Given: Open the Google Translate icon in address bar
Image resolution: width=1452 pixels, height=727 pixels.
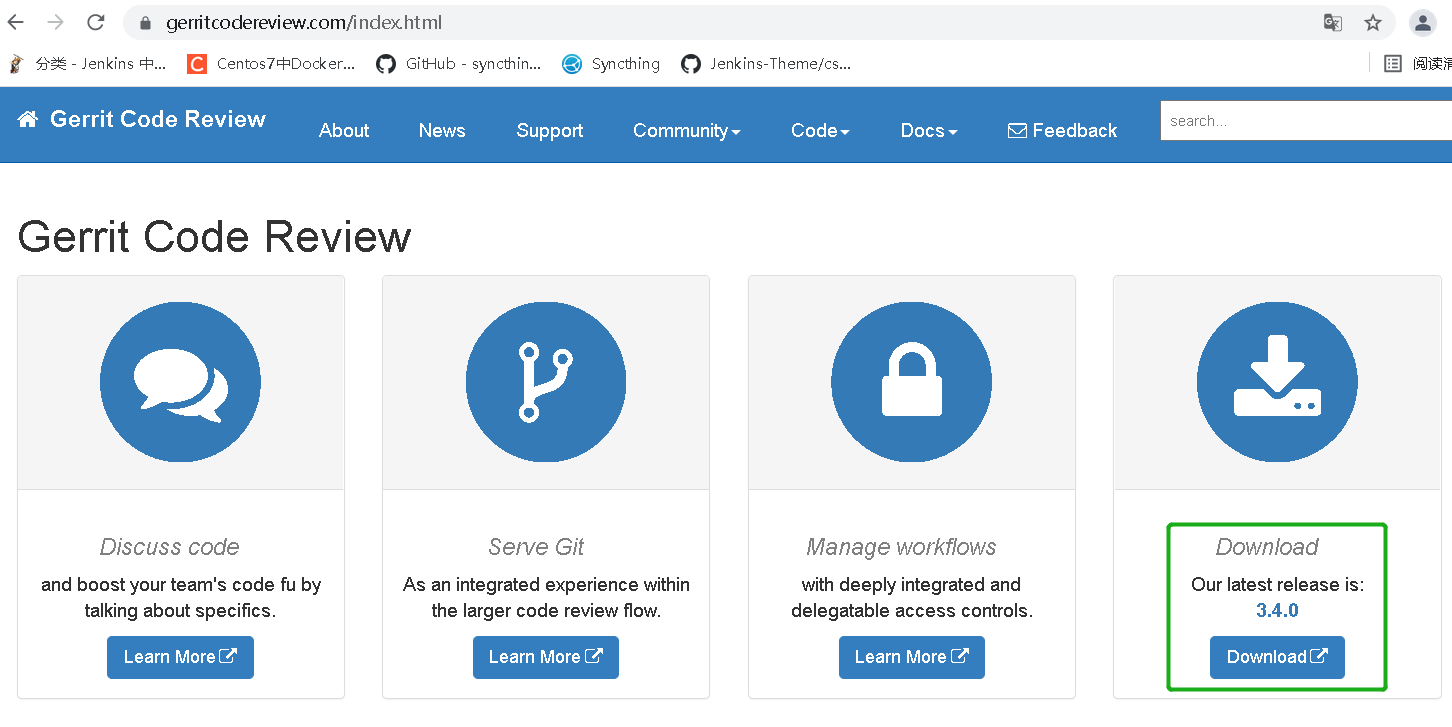Looking at the screenshot, I should pyautogui.click(x=1333, y=23).
